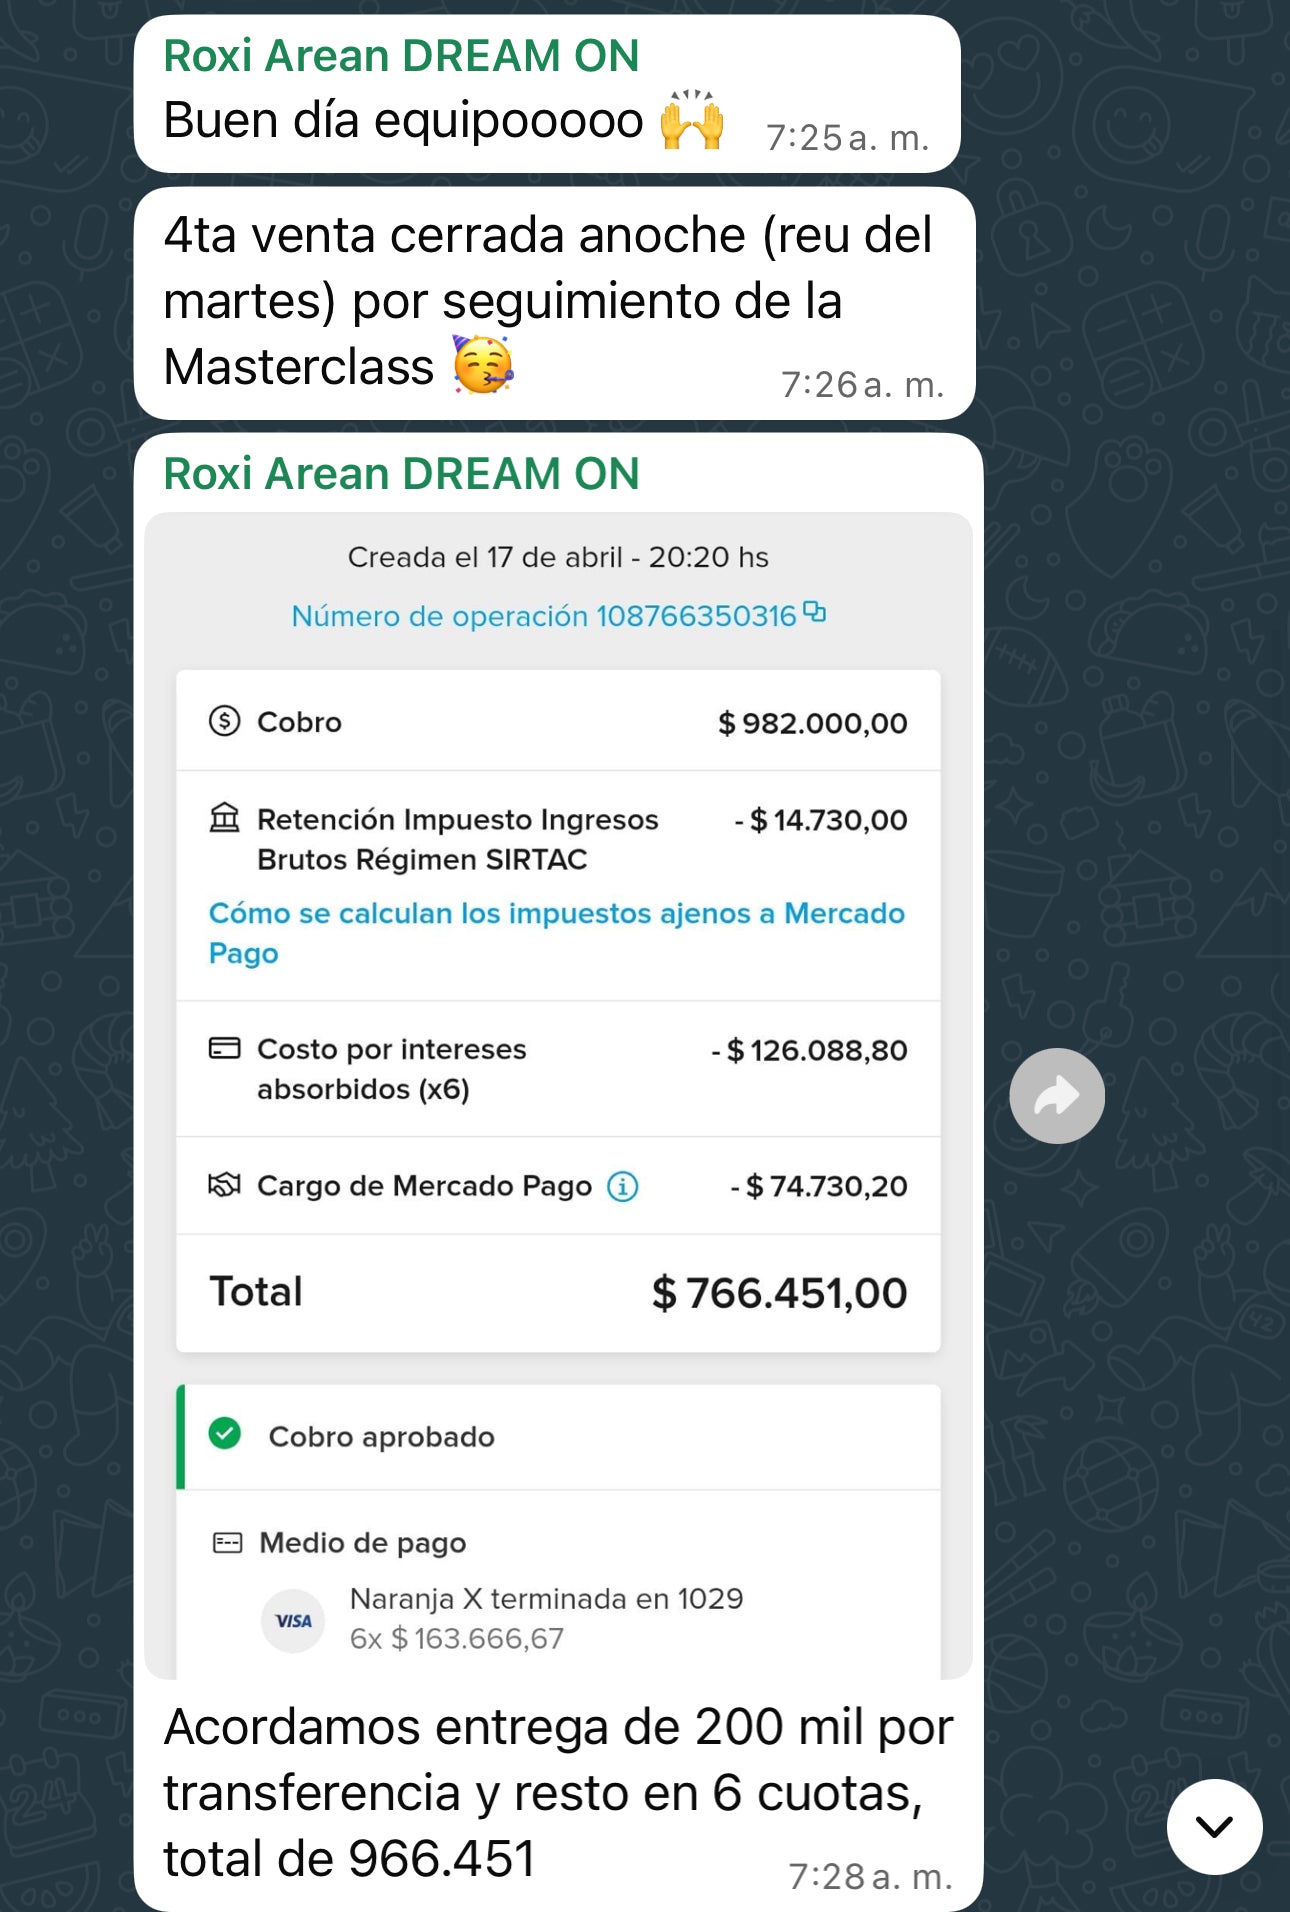The width and height of the screenshot is (1290, 1912).
Task: Click the forward arrow beside the receipt
Action: [1057, 1096]
